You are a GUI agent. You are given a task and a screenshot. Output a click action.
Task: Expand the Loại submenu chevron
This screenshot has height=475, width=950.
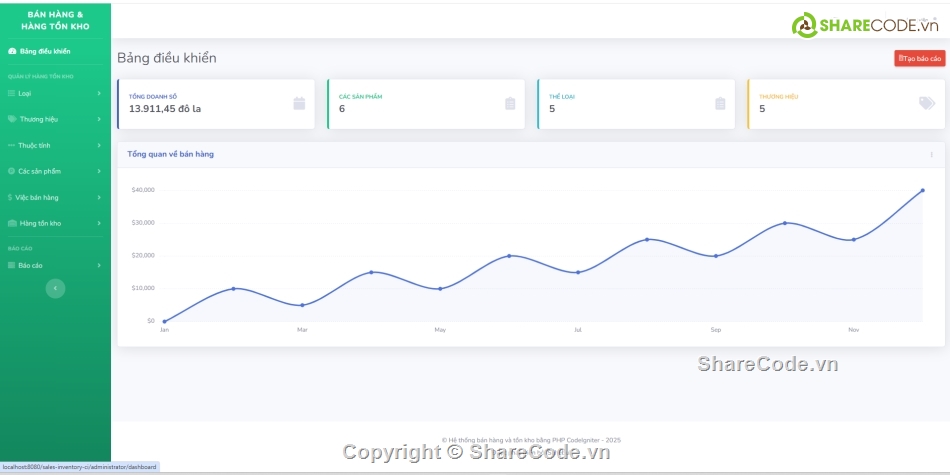click(99, 93)
